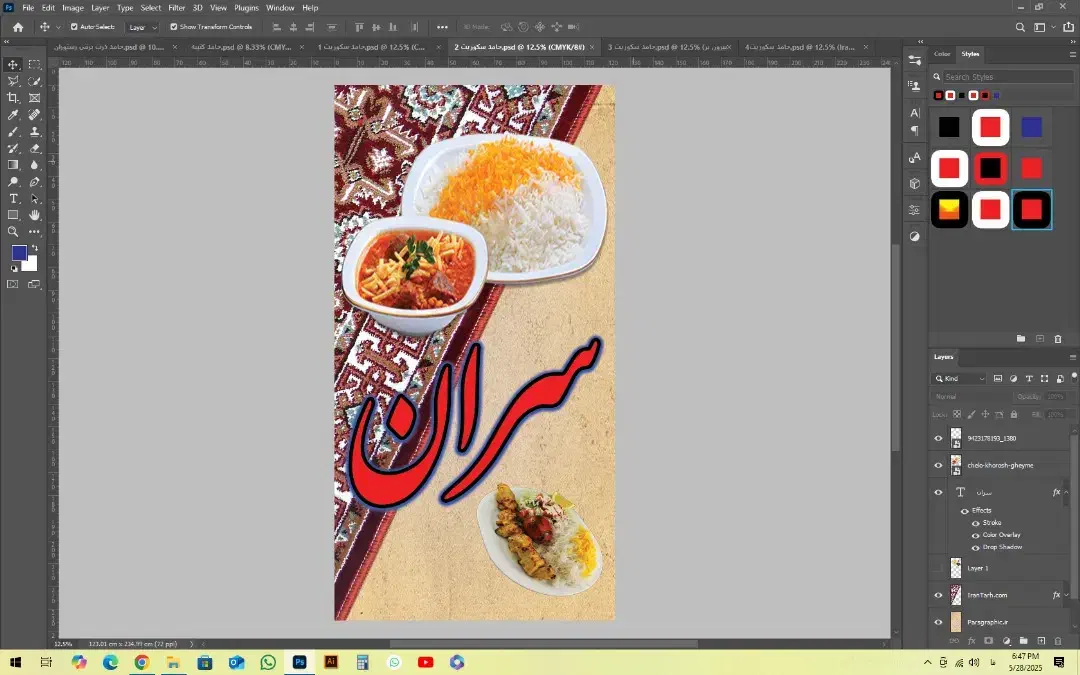This screenshot has height=675, width=1080.
Task: Open the Image menu
Action: (x=73, y=8)
